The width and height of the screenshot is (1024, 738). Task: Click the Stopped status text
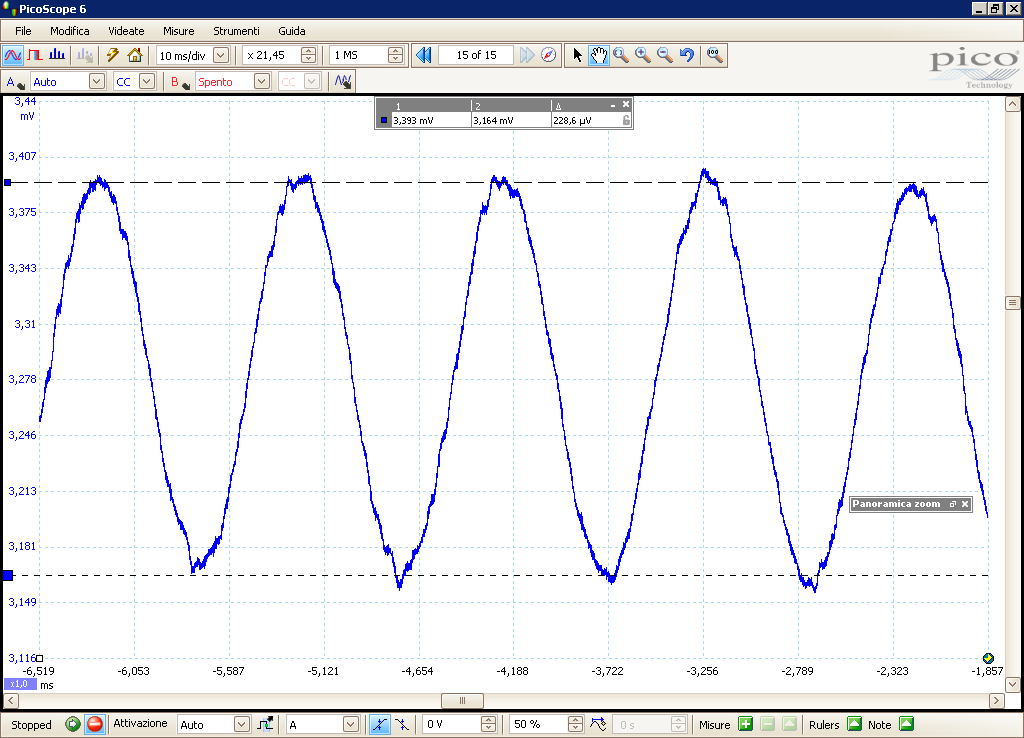(31, 725)
